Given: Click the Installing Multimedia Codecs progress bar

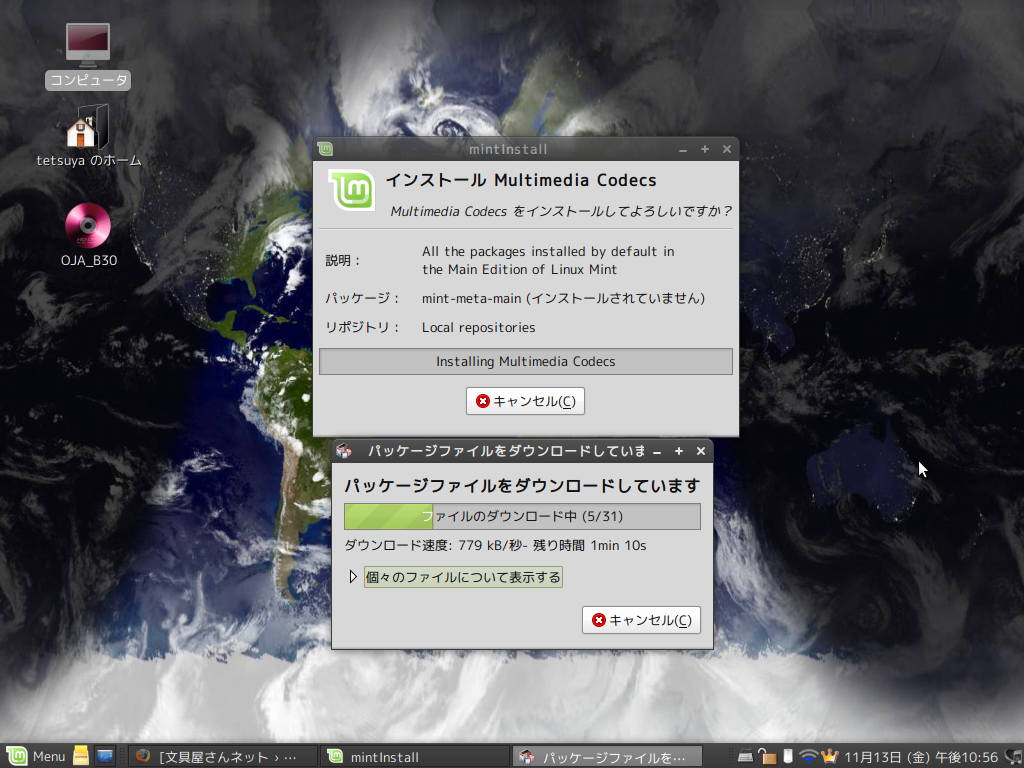Looking at the screenshot, I should pyautogui.click(x=526, y=361).
